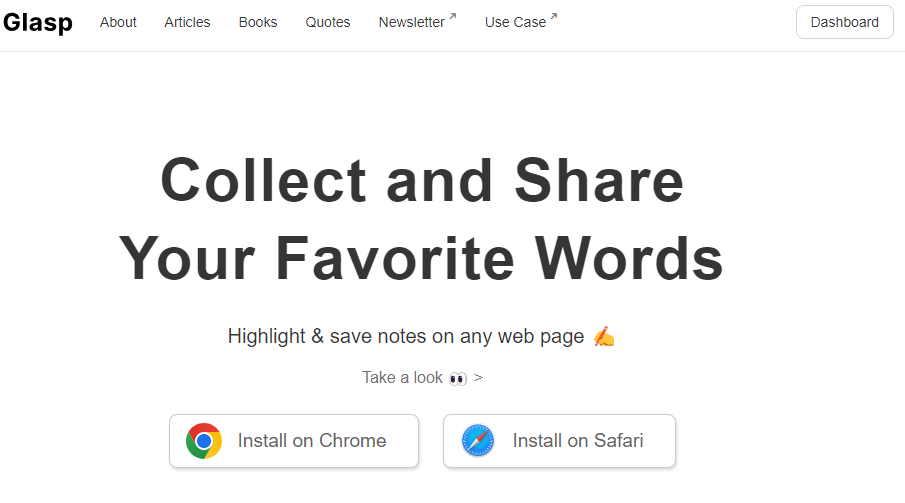Open the Books menu item

[x=258, y=22]
